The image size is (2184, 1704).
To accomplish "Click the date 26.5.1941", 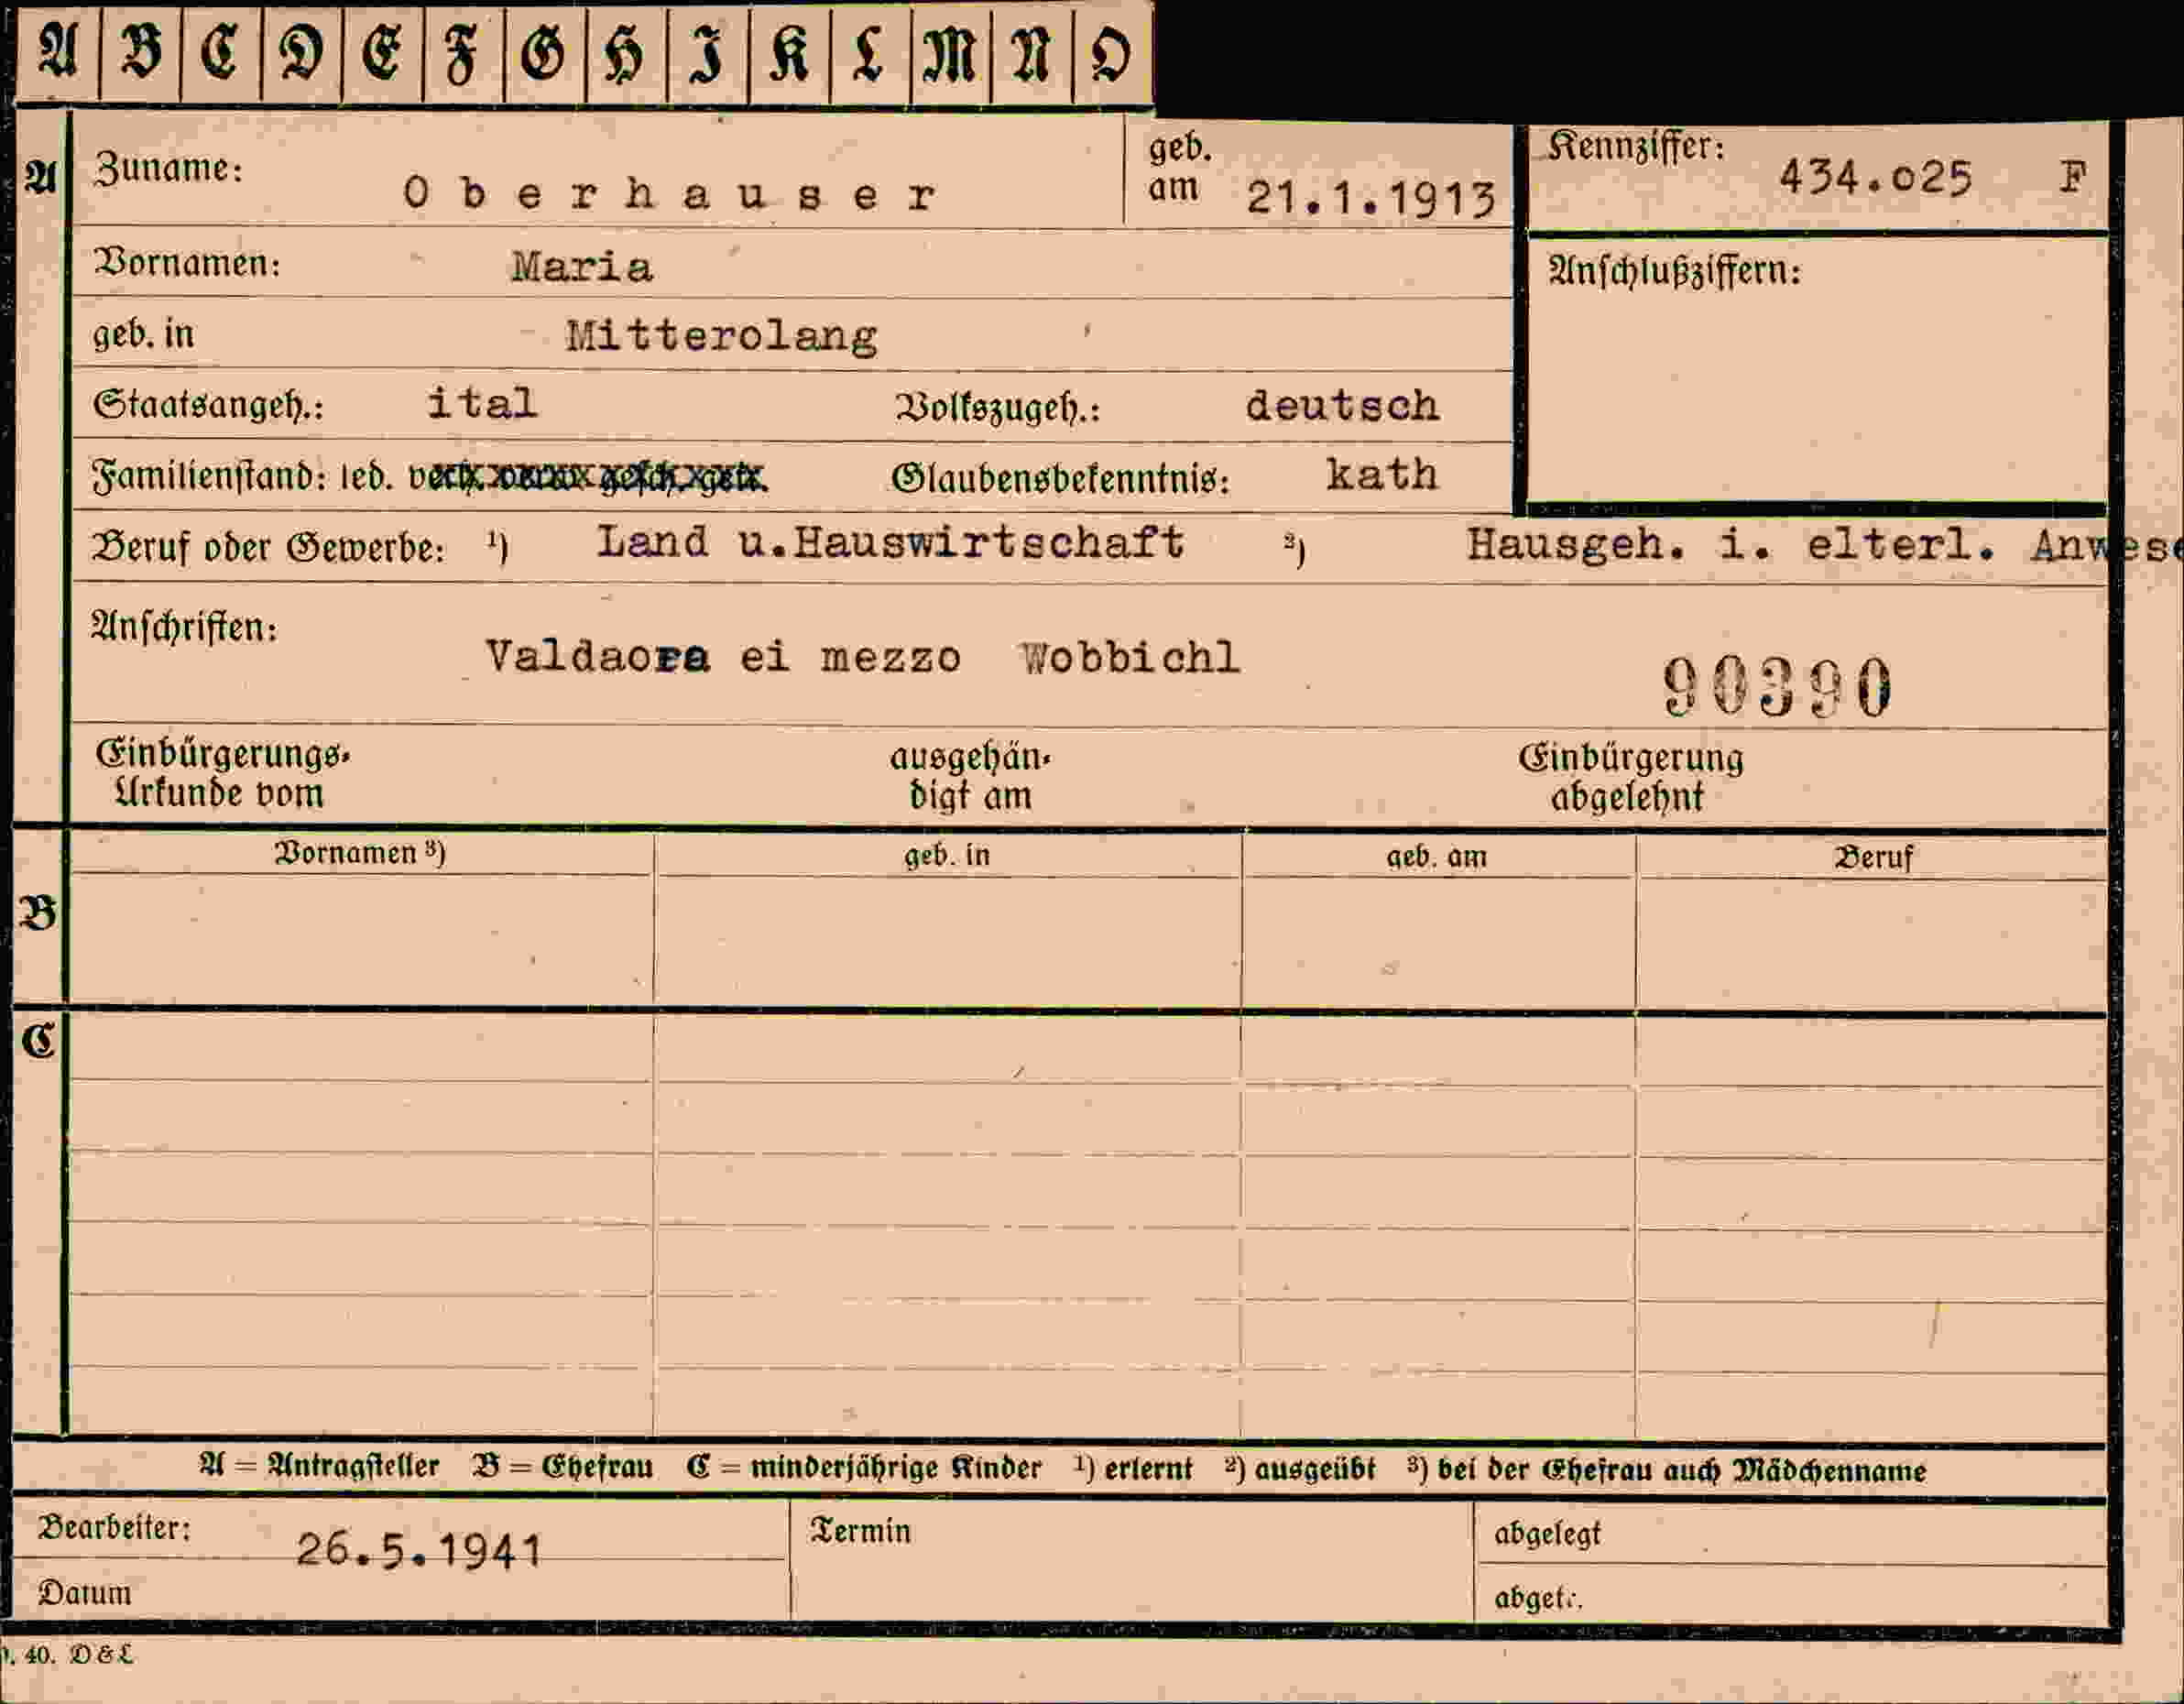I will click(x=419, y=1551).
